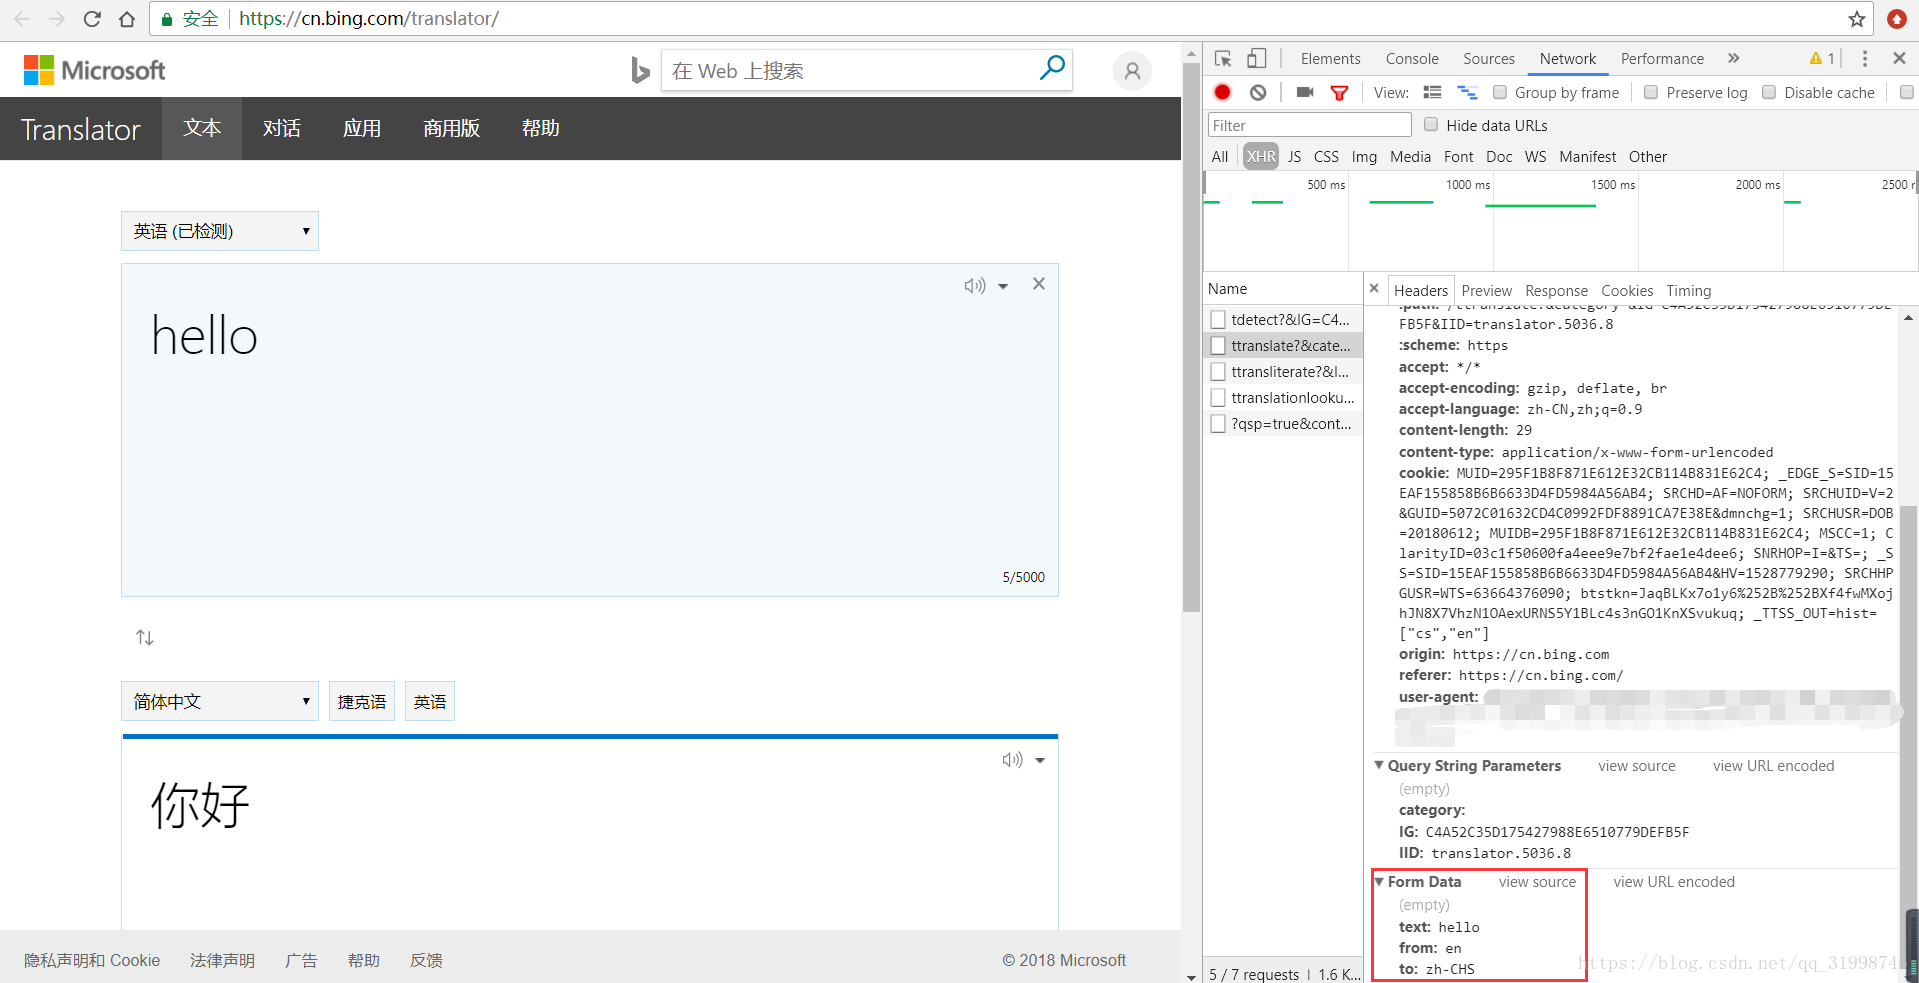This screenshot has width=1919, height=983.
Task: Enable Disable cache checkbox
Action: coord(1769,92)
